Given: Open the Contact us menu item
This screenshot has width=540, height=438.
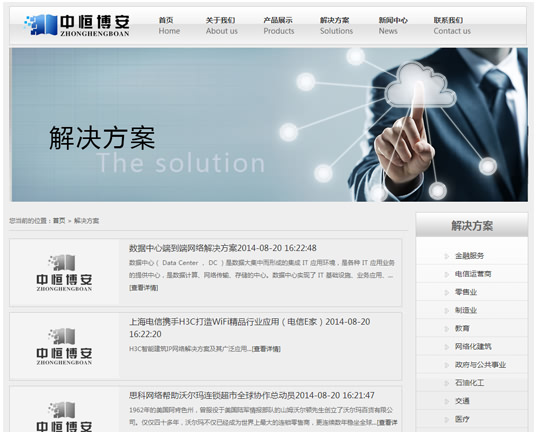Looking at the screenshot, I should tap(452, 25).
